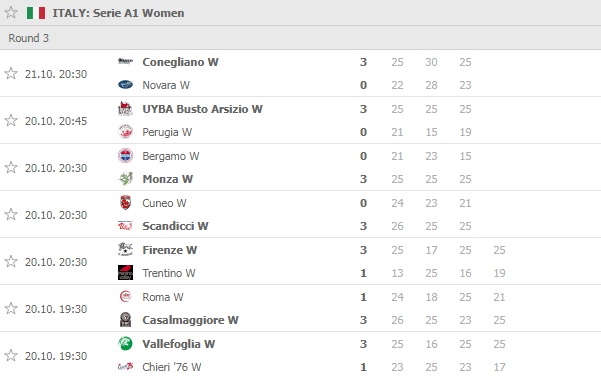Image resolution: width=601 pixels, height=377 pixels.
Task: Click the Conegliano W team logo
Action: pos(125,61)
